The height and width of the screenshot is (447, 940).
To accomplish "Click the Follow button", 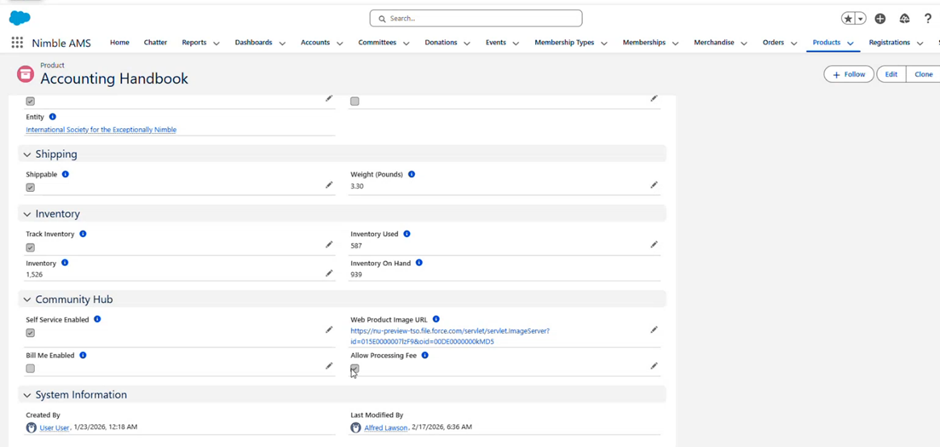I will click(849, 74).
